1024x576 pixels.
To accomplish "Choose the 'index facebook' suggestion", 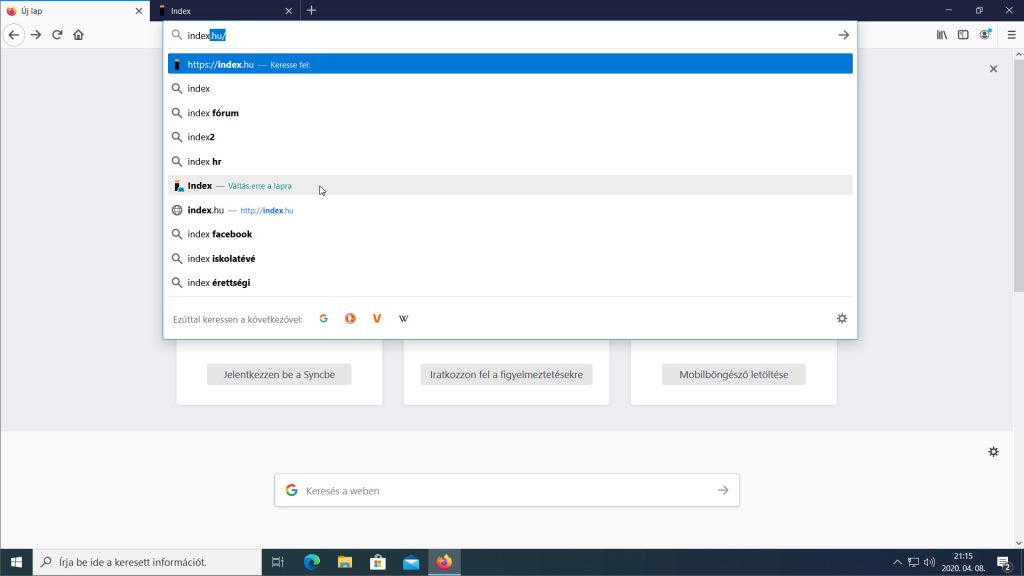I will 510,234.
